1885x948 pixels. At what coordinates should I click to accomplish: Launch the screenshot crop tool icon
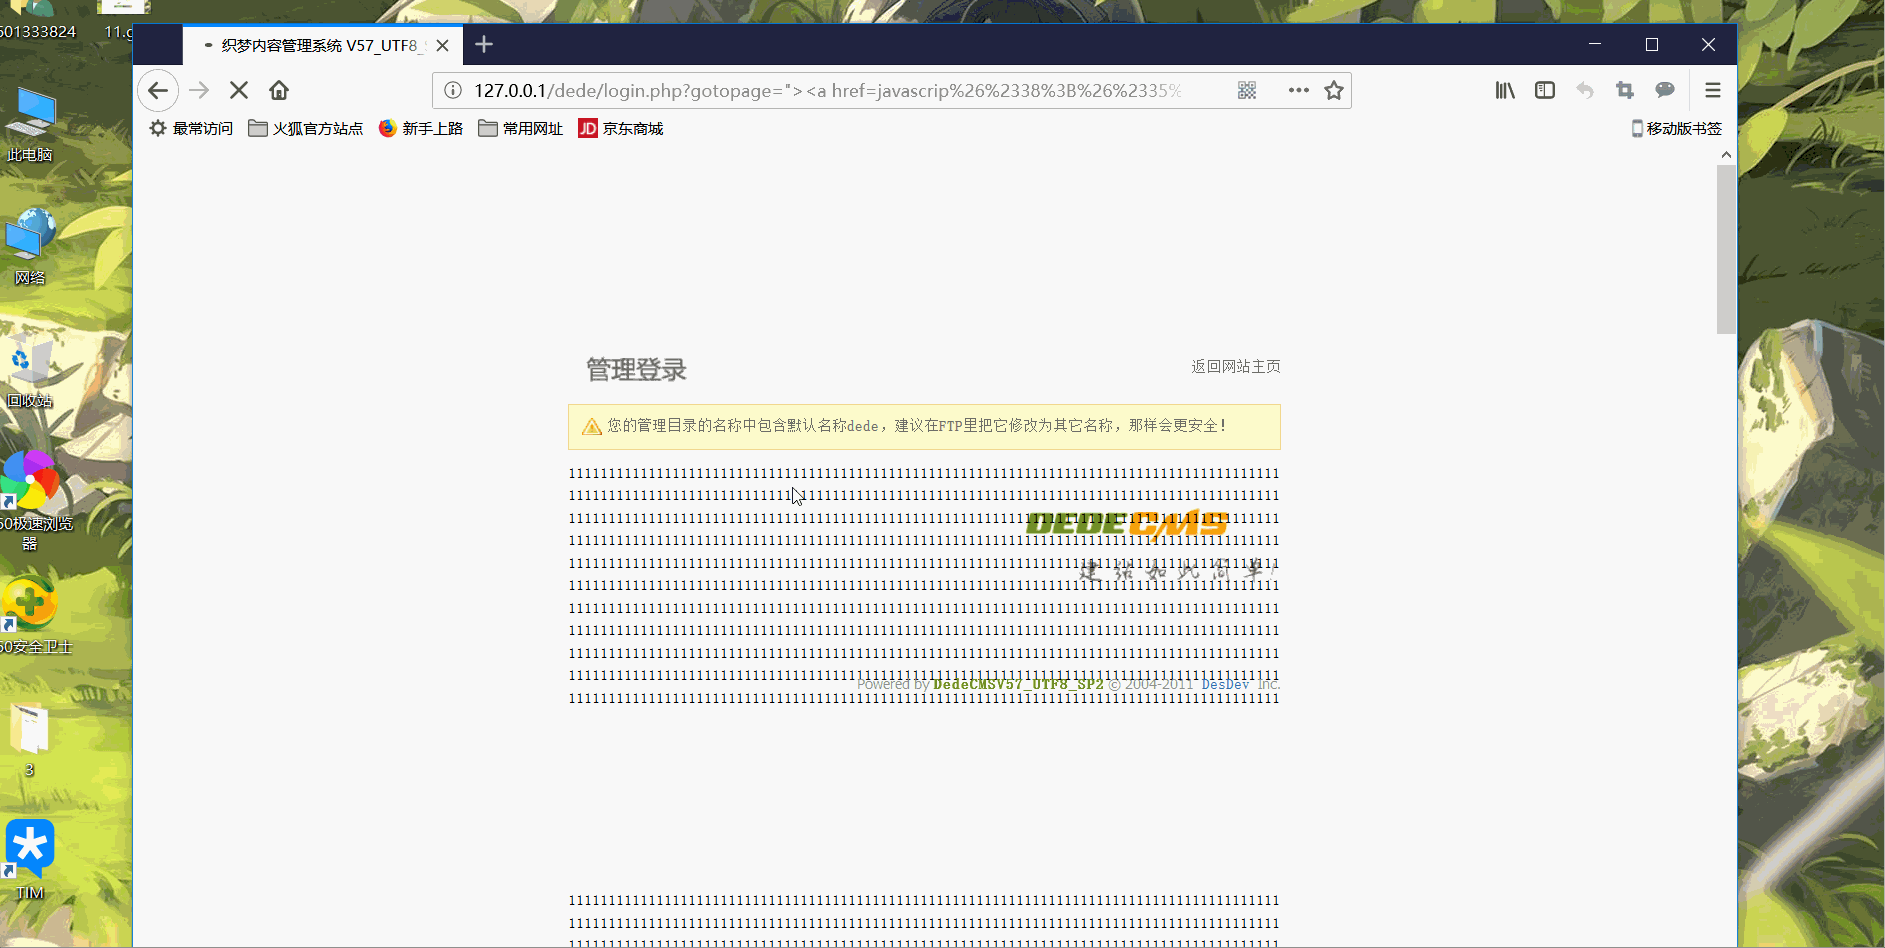point(1625,90)
